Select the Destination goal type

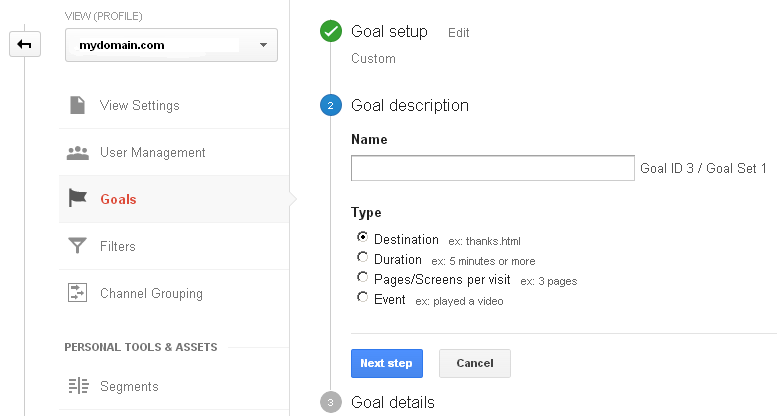click(x=362, y=238)
